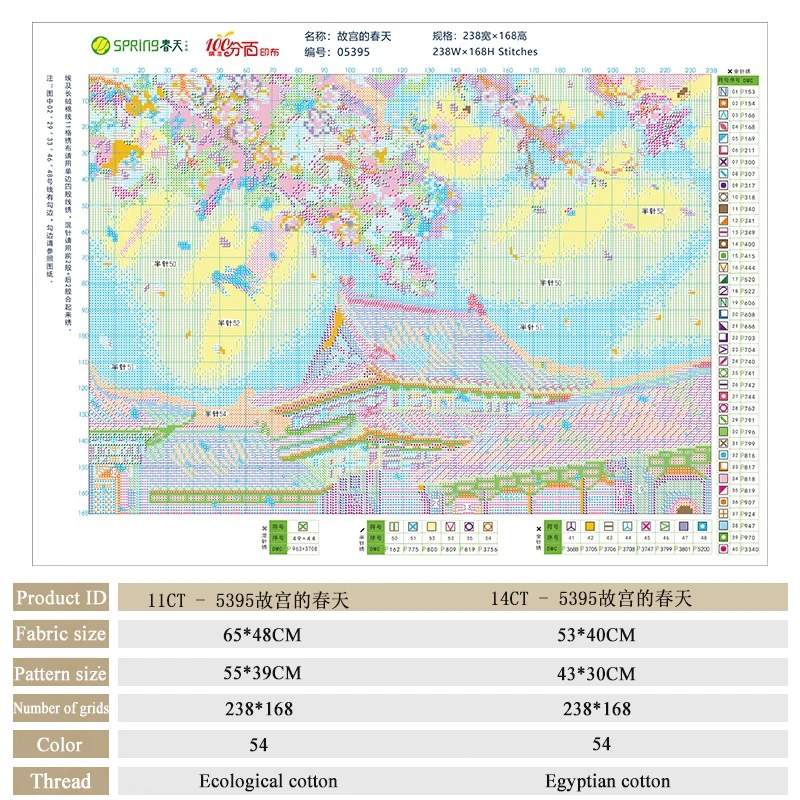Click the triangle symbol for 21 P666
800x800 pixels.
pos(723,327)
